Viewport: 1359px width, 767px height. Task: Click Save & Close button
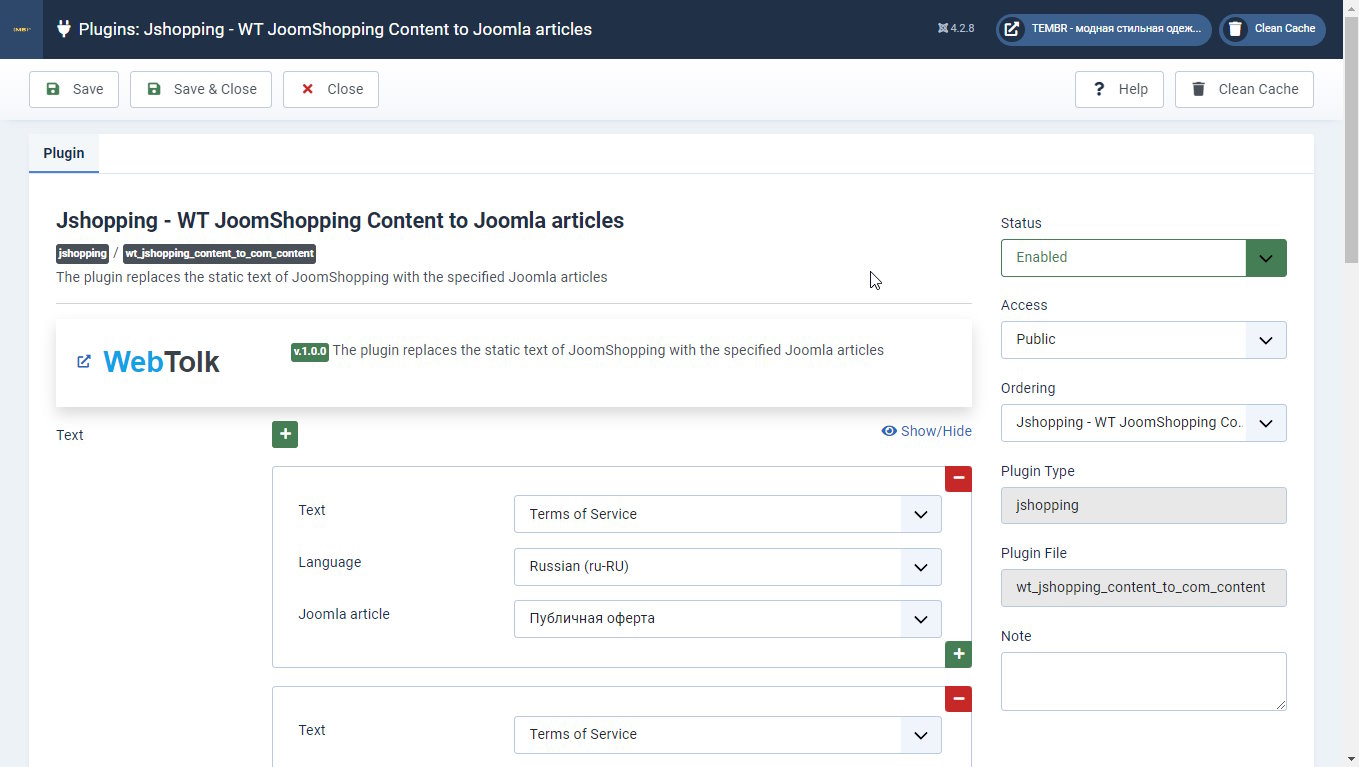pos(201,89)
